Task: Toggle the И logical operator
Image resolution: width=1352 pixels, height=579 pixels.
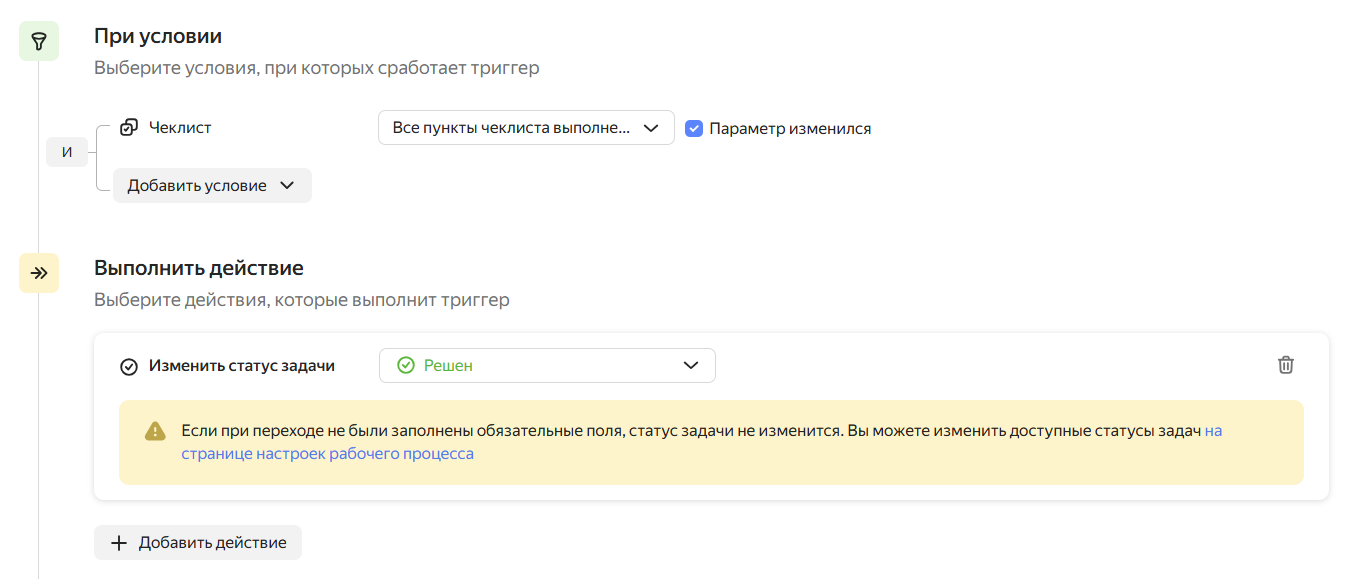Action: pyautogui.click(x=67, y=153)
